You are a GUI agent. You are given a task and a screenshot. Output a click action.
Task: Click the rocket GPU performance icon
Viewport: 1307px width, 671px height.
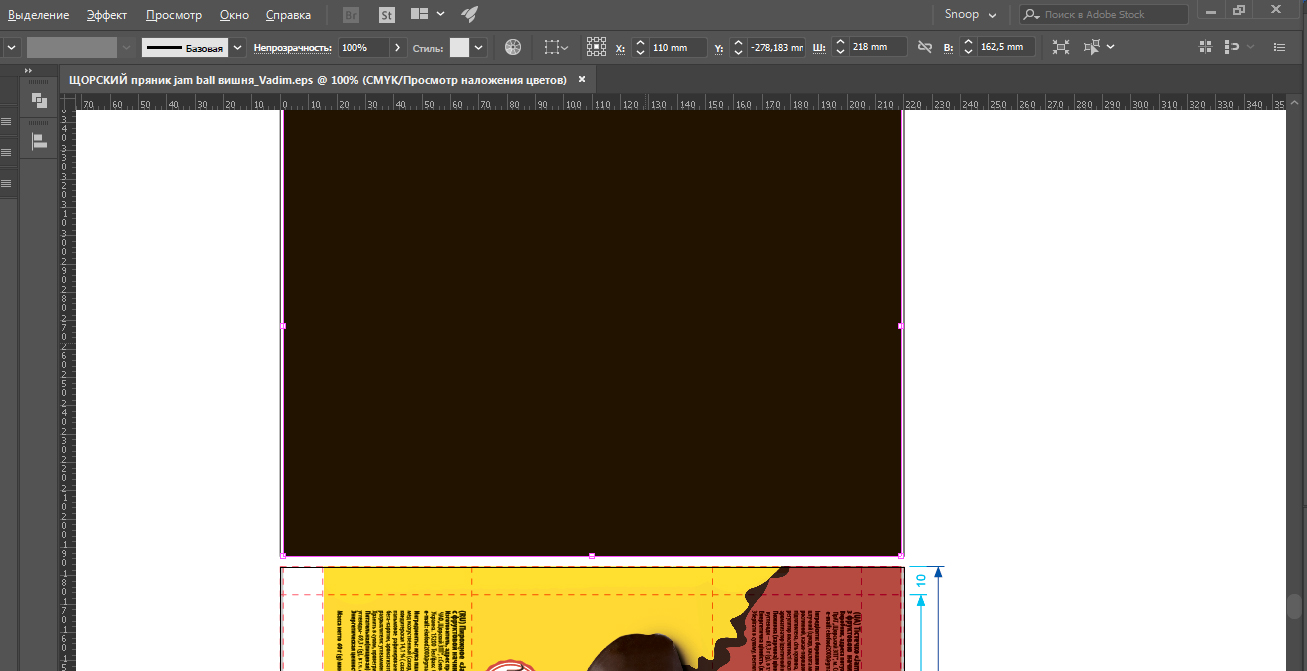coord(469,15)
